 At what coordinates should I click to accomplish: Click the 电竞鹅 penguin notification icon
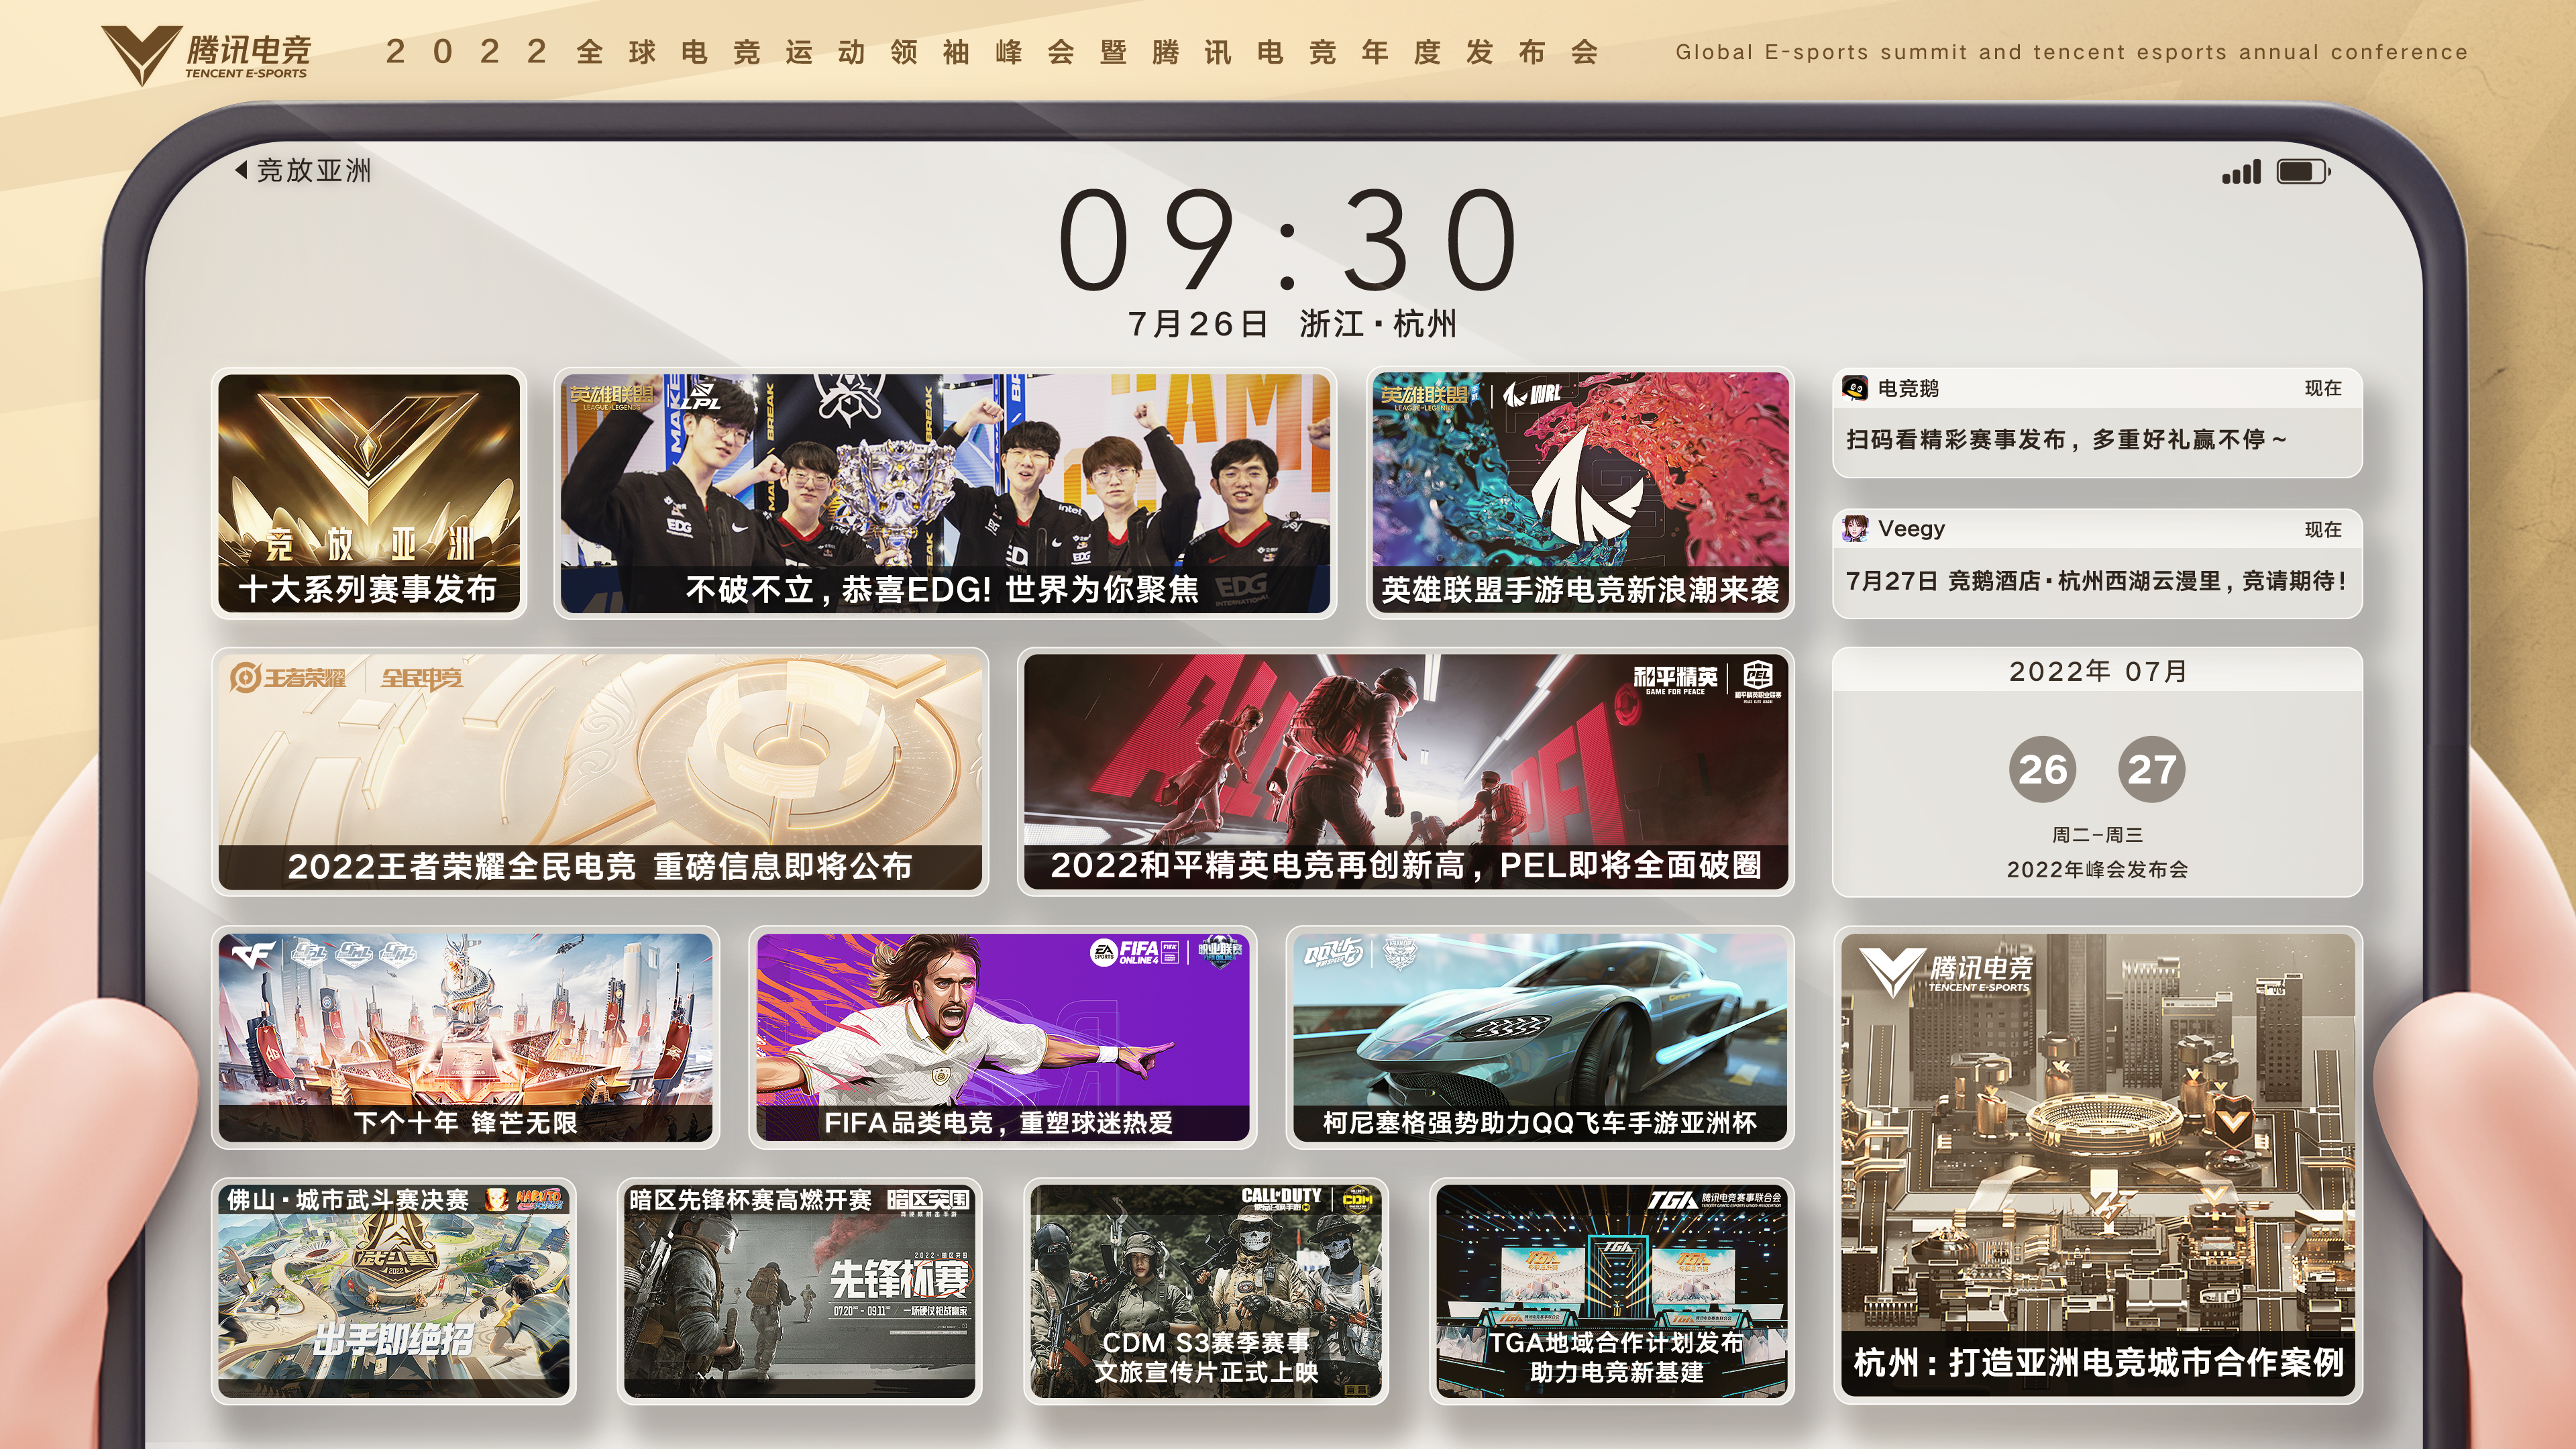(1855, 388)
